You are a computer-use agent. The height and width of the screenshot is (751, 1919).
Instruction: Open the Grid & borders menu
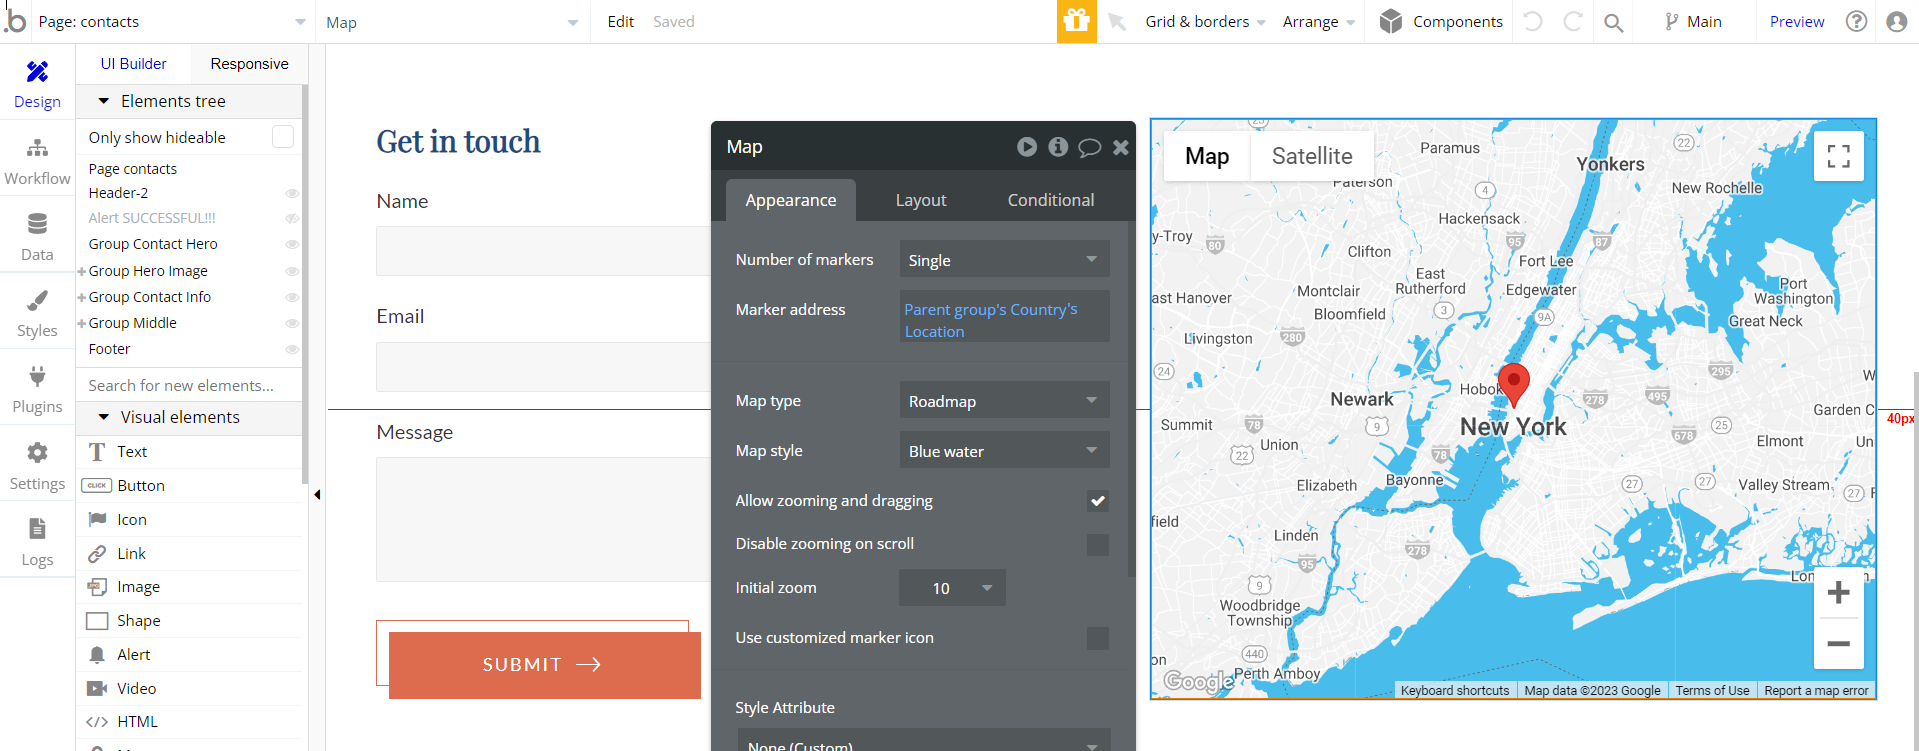pos(1205,22)
